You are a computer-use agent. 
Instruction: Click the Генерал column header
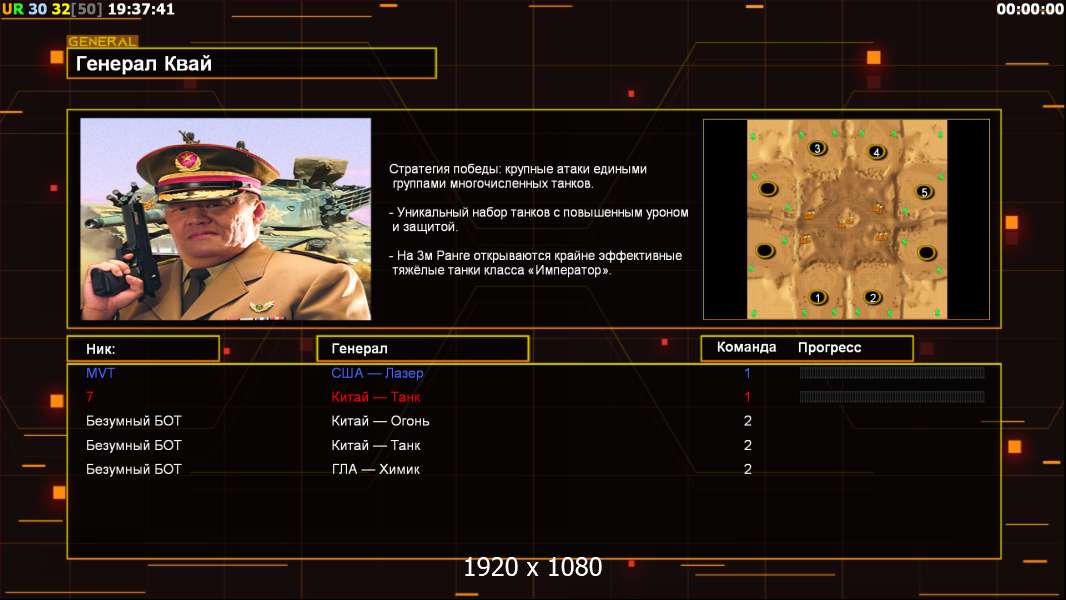423,349
